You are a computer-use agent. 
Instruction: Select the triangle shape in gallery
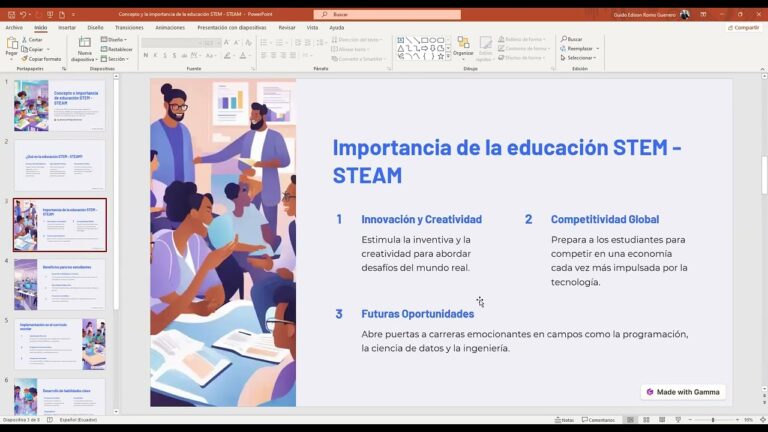401,48
